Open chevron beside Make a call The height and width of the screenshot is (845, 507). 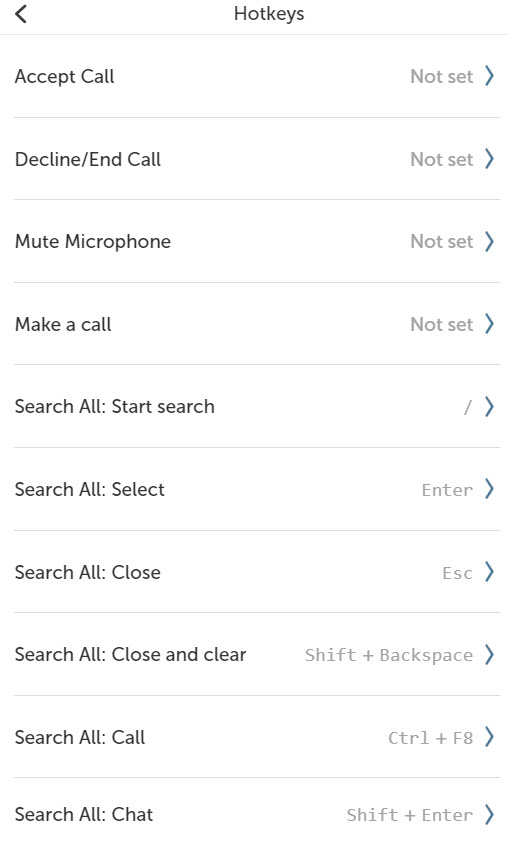489,324
